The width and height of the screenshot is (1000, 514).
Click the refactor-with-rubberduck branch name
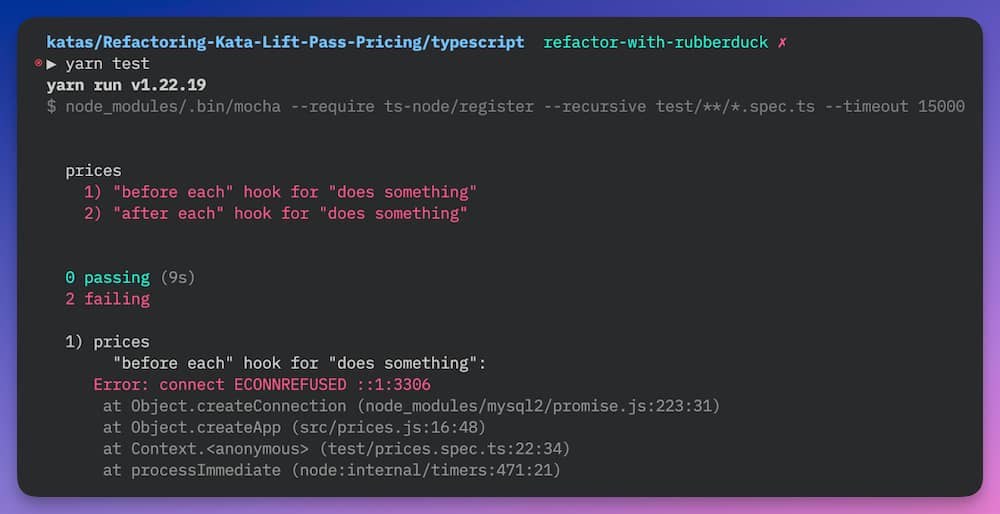[x=656, y=43]
